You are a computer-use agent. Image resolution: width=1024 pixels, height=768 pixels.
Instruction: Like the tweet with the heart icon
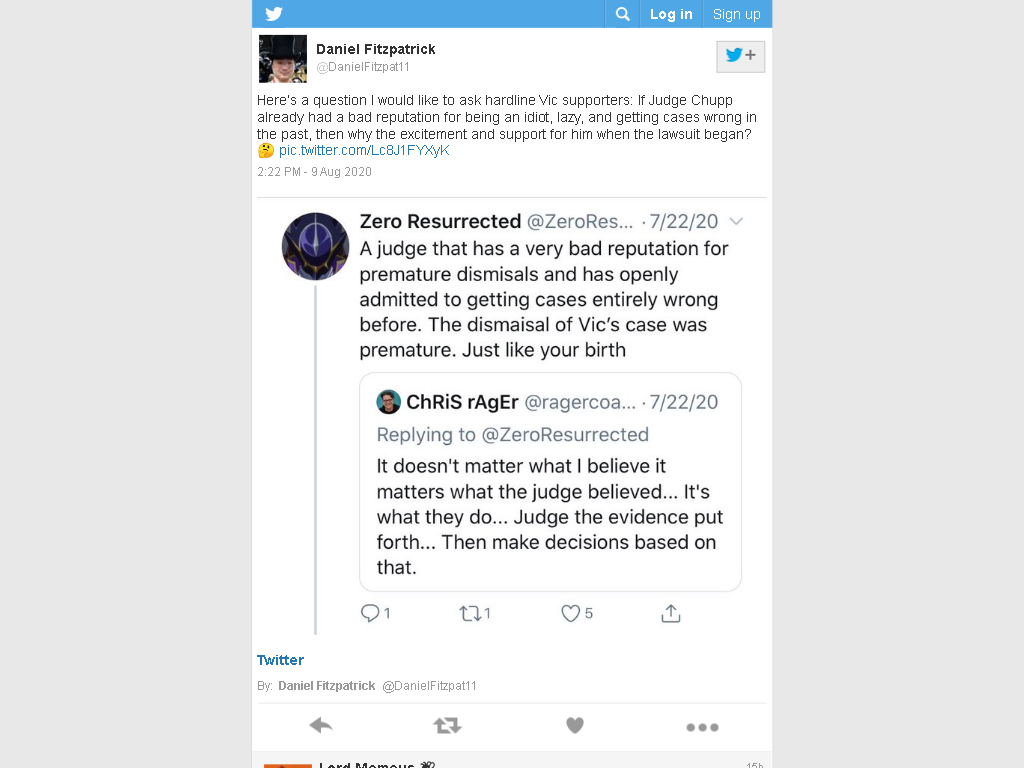pyautogui.click(x=575, y=726)
